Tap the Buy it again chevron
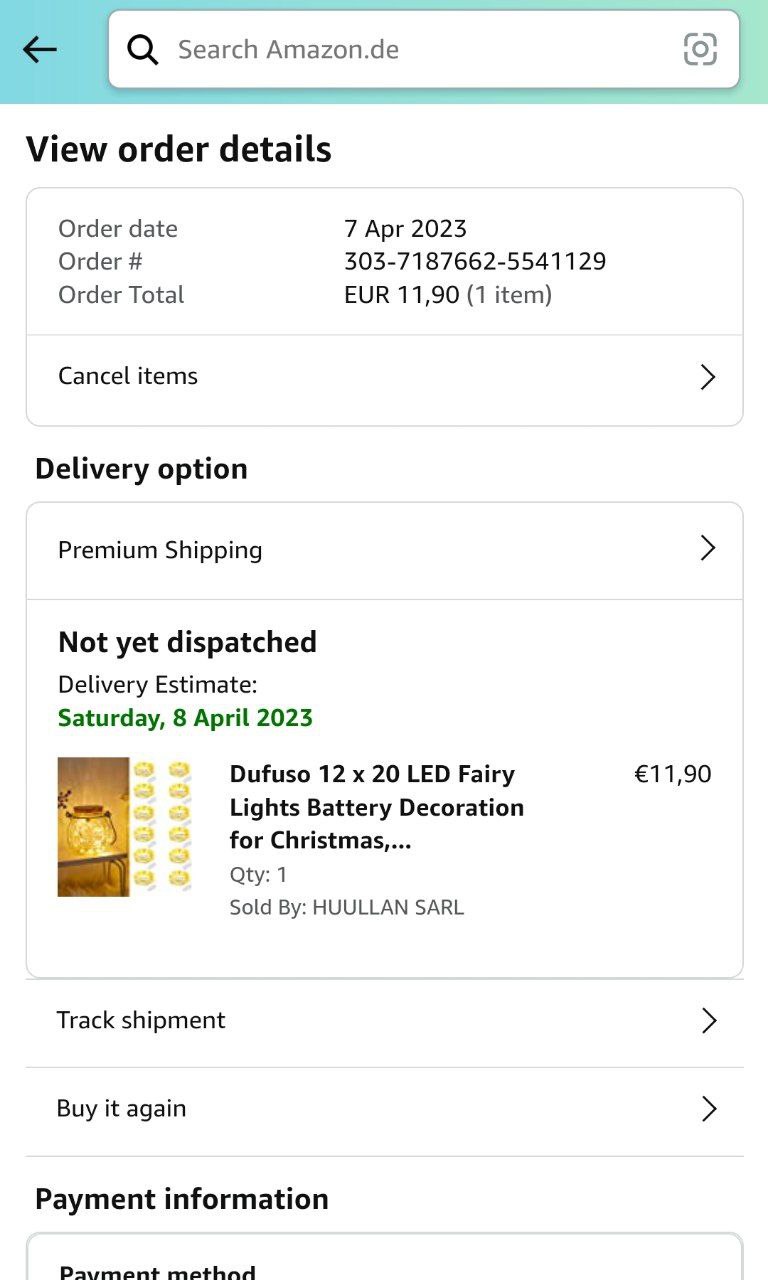Viewport: 768px width, 1280px height. pyautogui.click(x=709, y=1109)
